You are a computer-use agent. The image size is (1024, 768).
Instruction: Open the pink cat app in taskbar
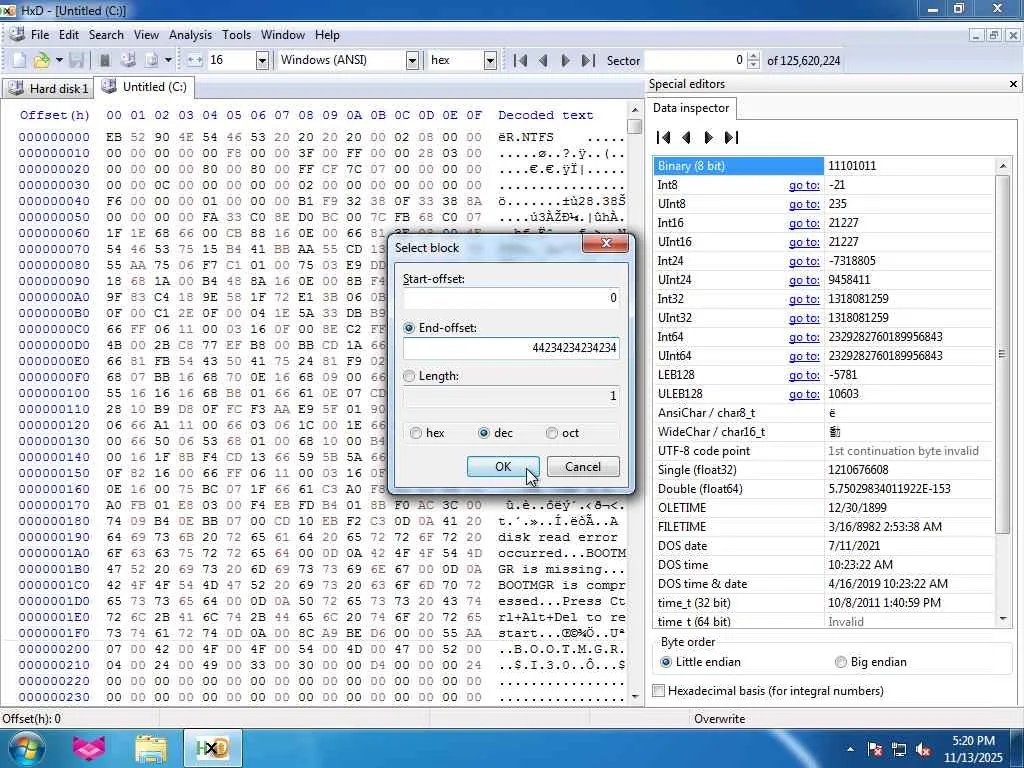89,748
